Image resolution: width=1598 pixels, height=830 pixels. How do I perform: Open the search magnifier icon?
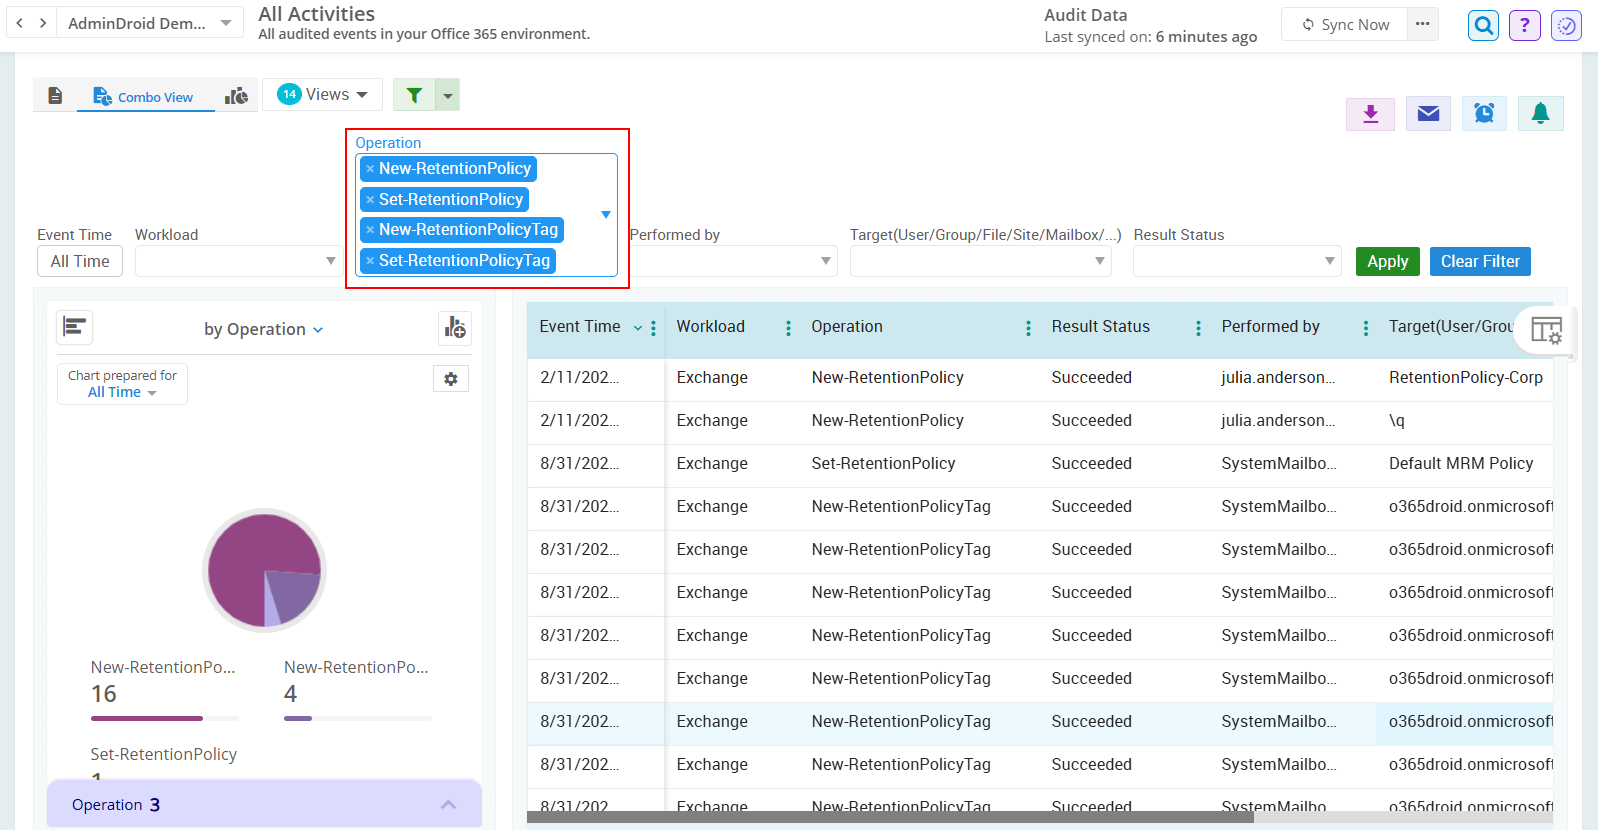coord(1483,25)
